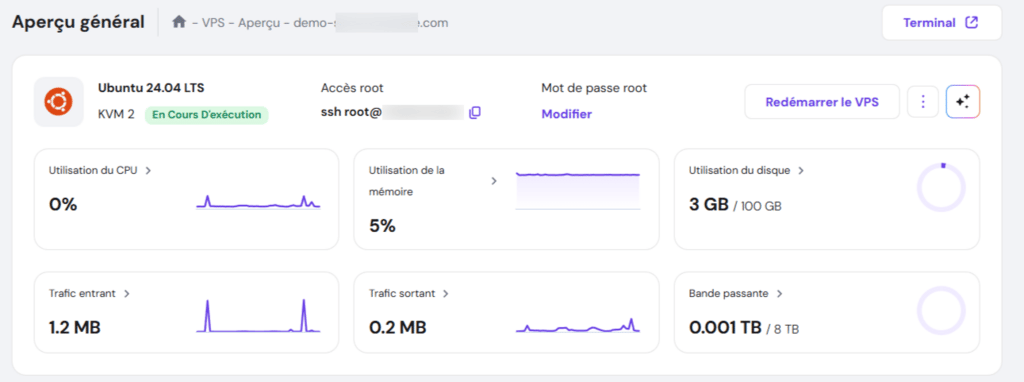
Task: Click the Accès root label
Action: pos(352,88)
